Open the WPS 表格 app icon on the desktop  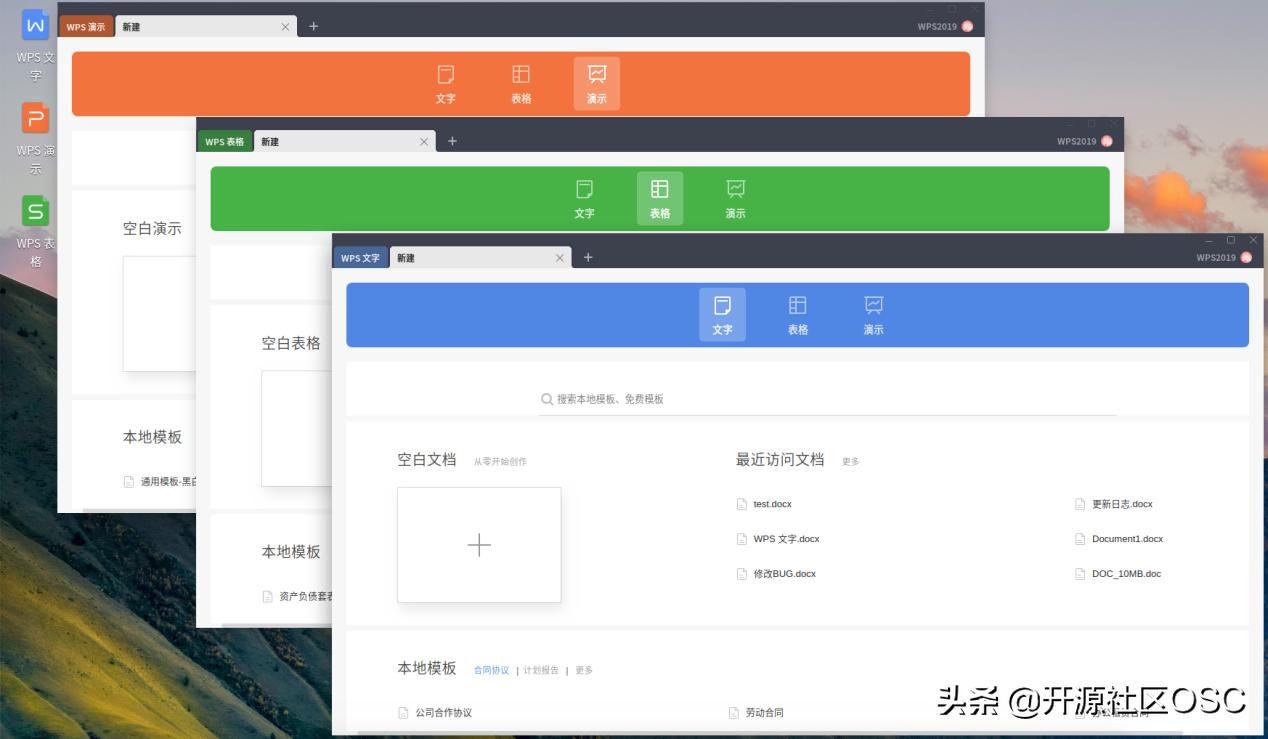click(35, 212)
